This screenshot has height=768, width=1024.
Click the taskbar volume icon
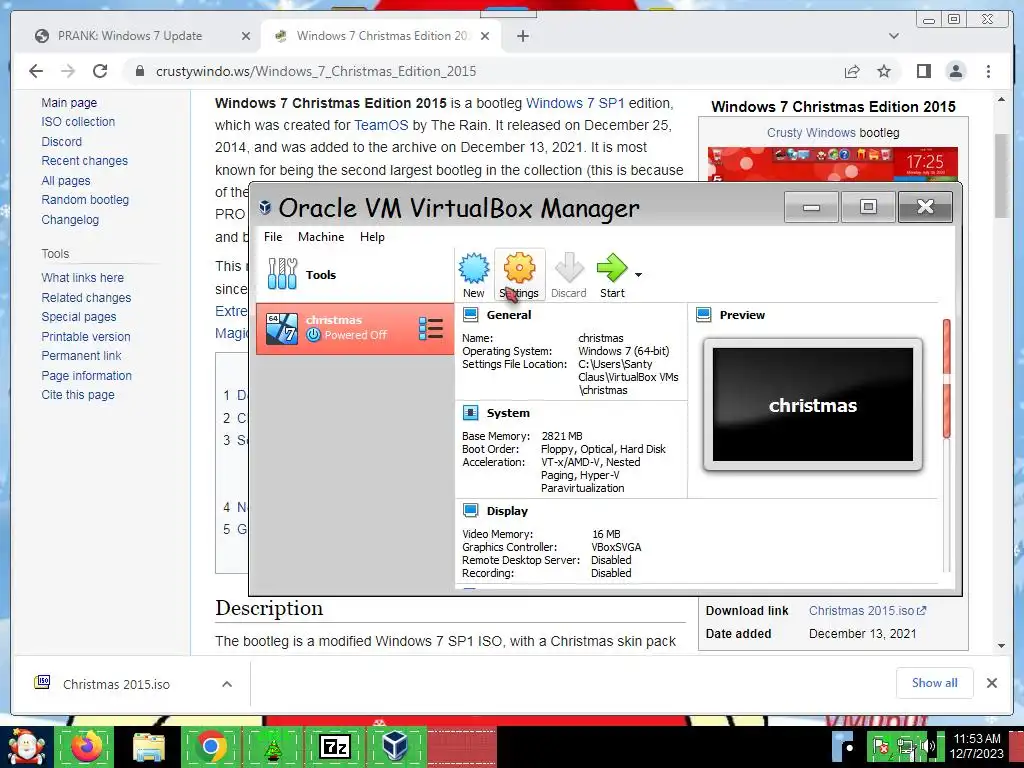[929, 746]
